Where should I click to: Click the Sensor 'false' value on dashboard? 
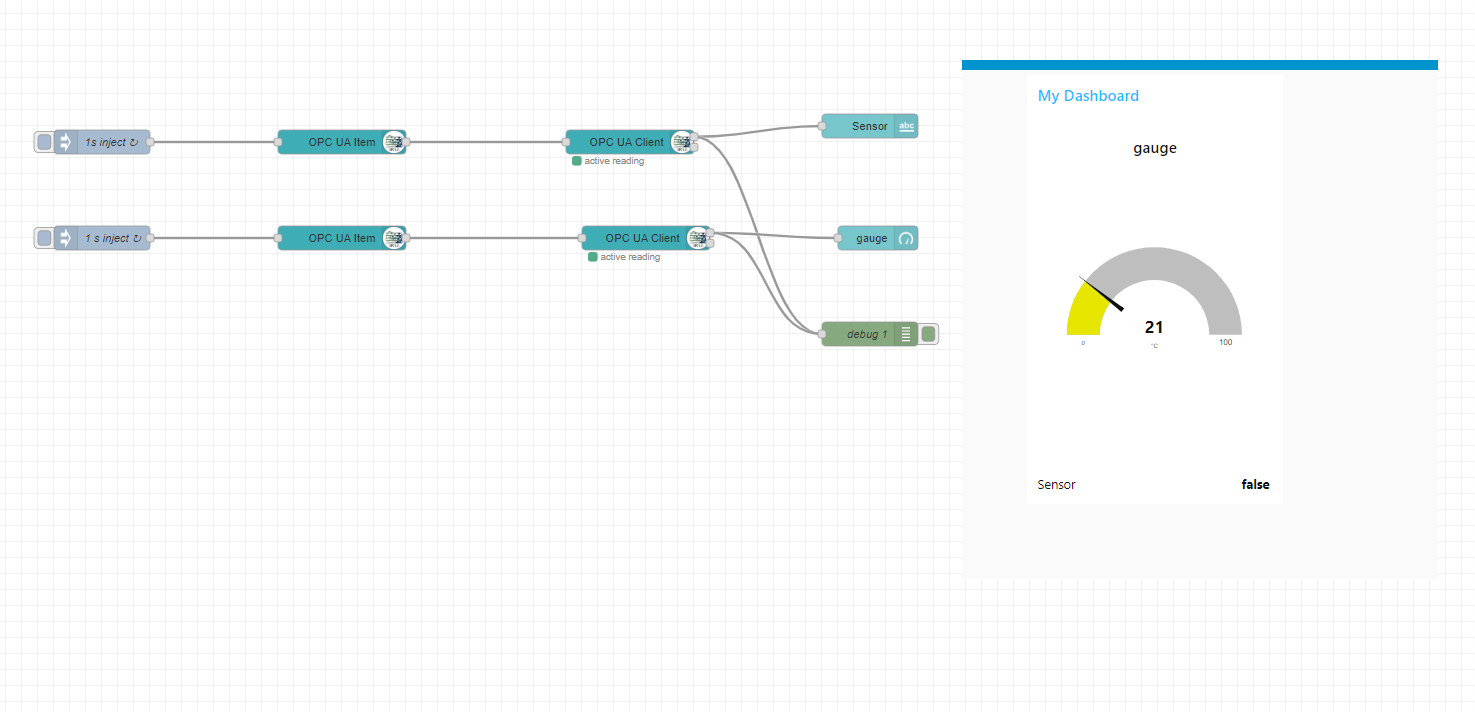[1255, 485]
